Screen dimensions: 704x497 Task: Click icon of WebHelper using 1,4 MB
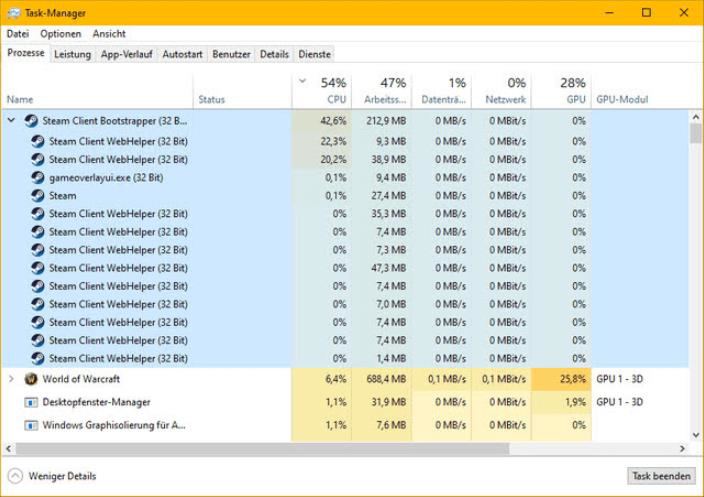[x=38, y=358]
